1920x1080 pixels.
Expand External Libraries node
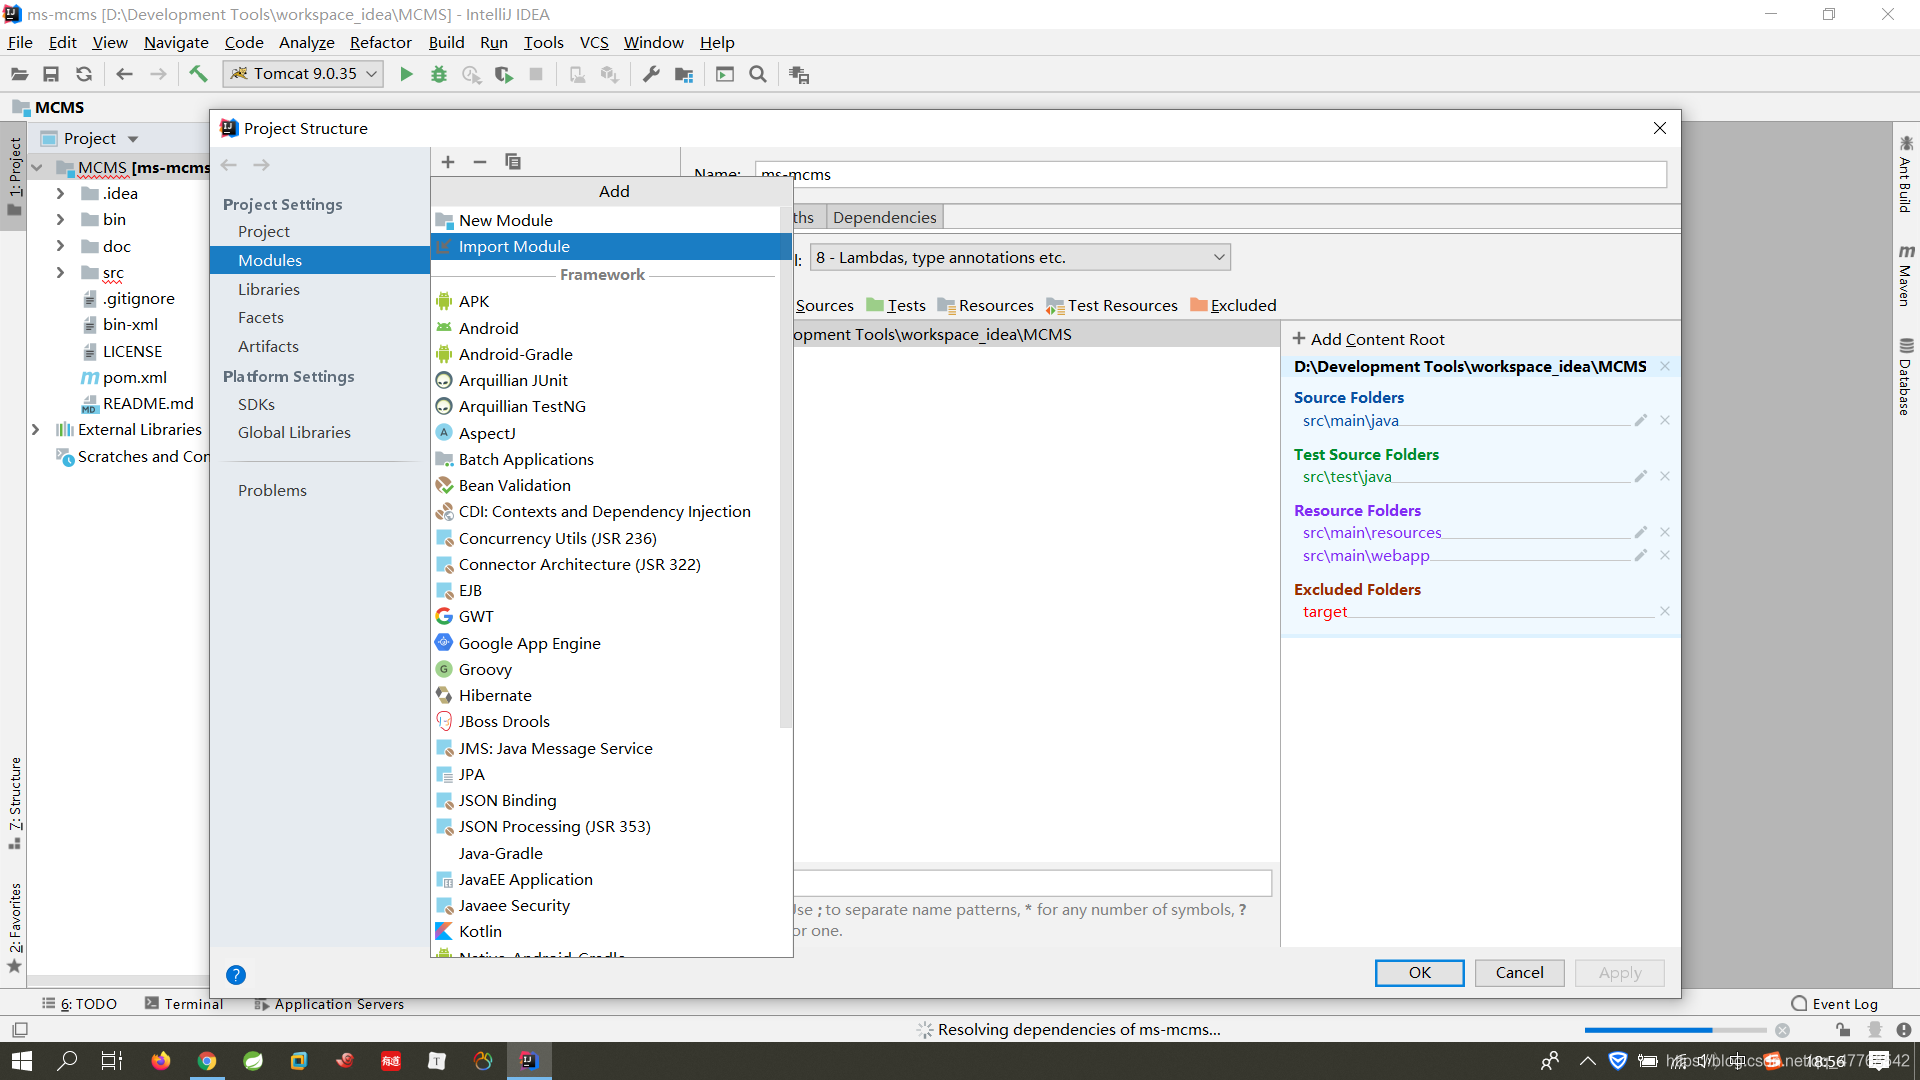[35, 429]
